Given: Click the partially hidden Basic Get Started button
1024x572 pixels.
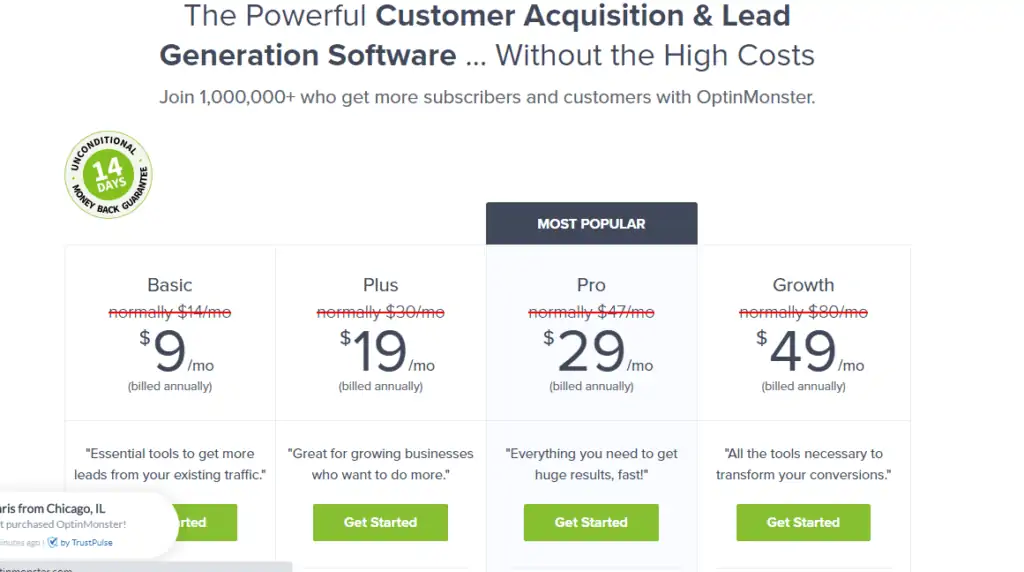Looking at the screenshot, I should [x=206, y=522].
